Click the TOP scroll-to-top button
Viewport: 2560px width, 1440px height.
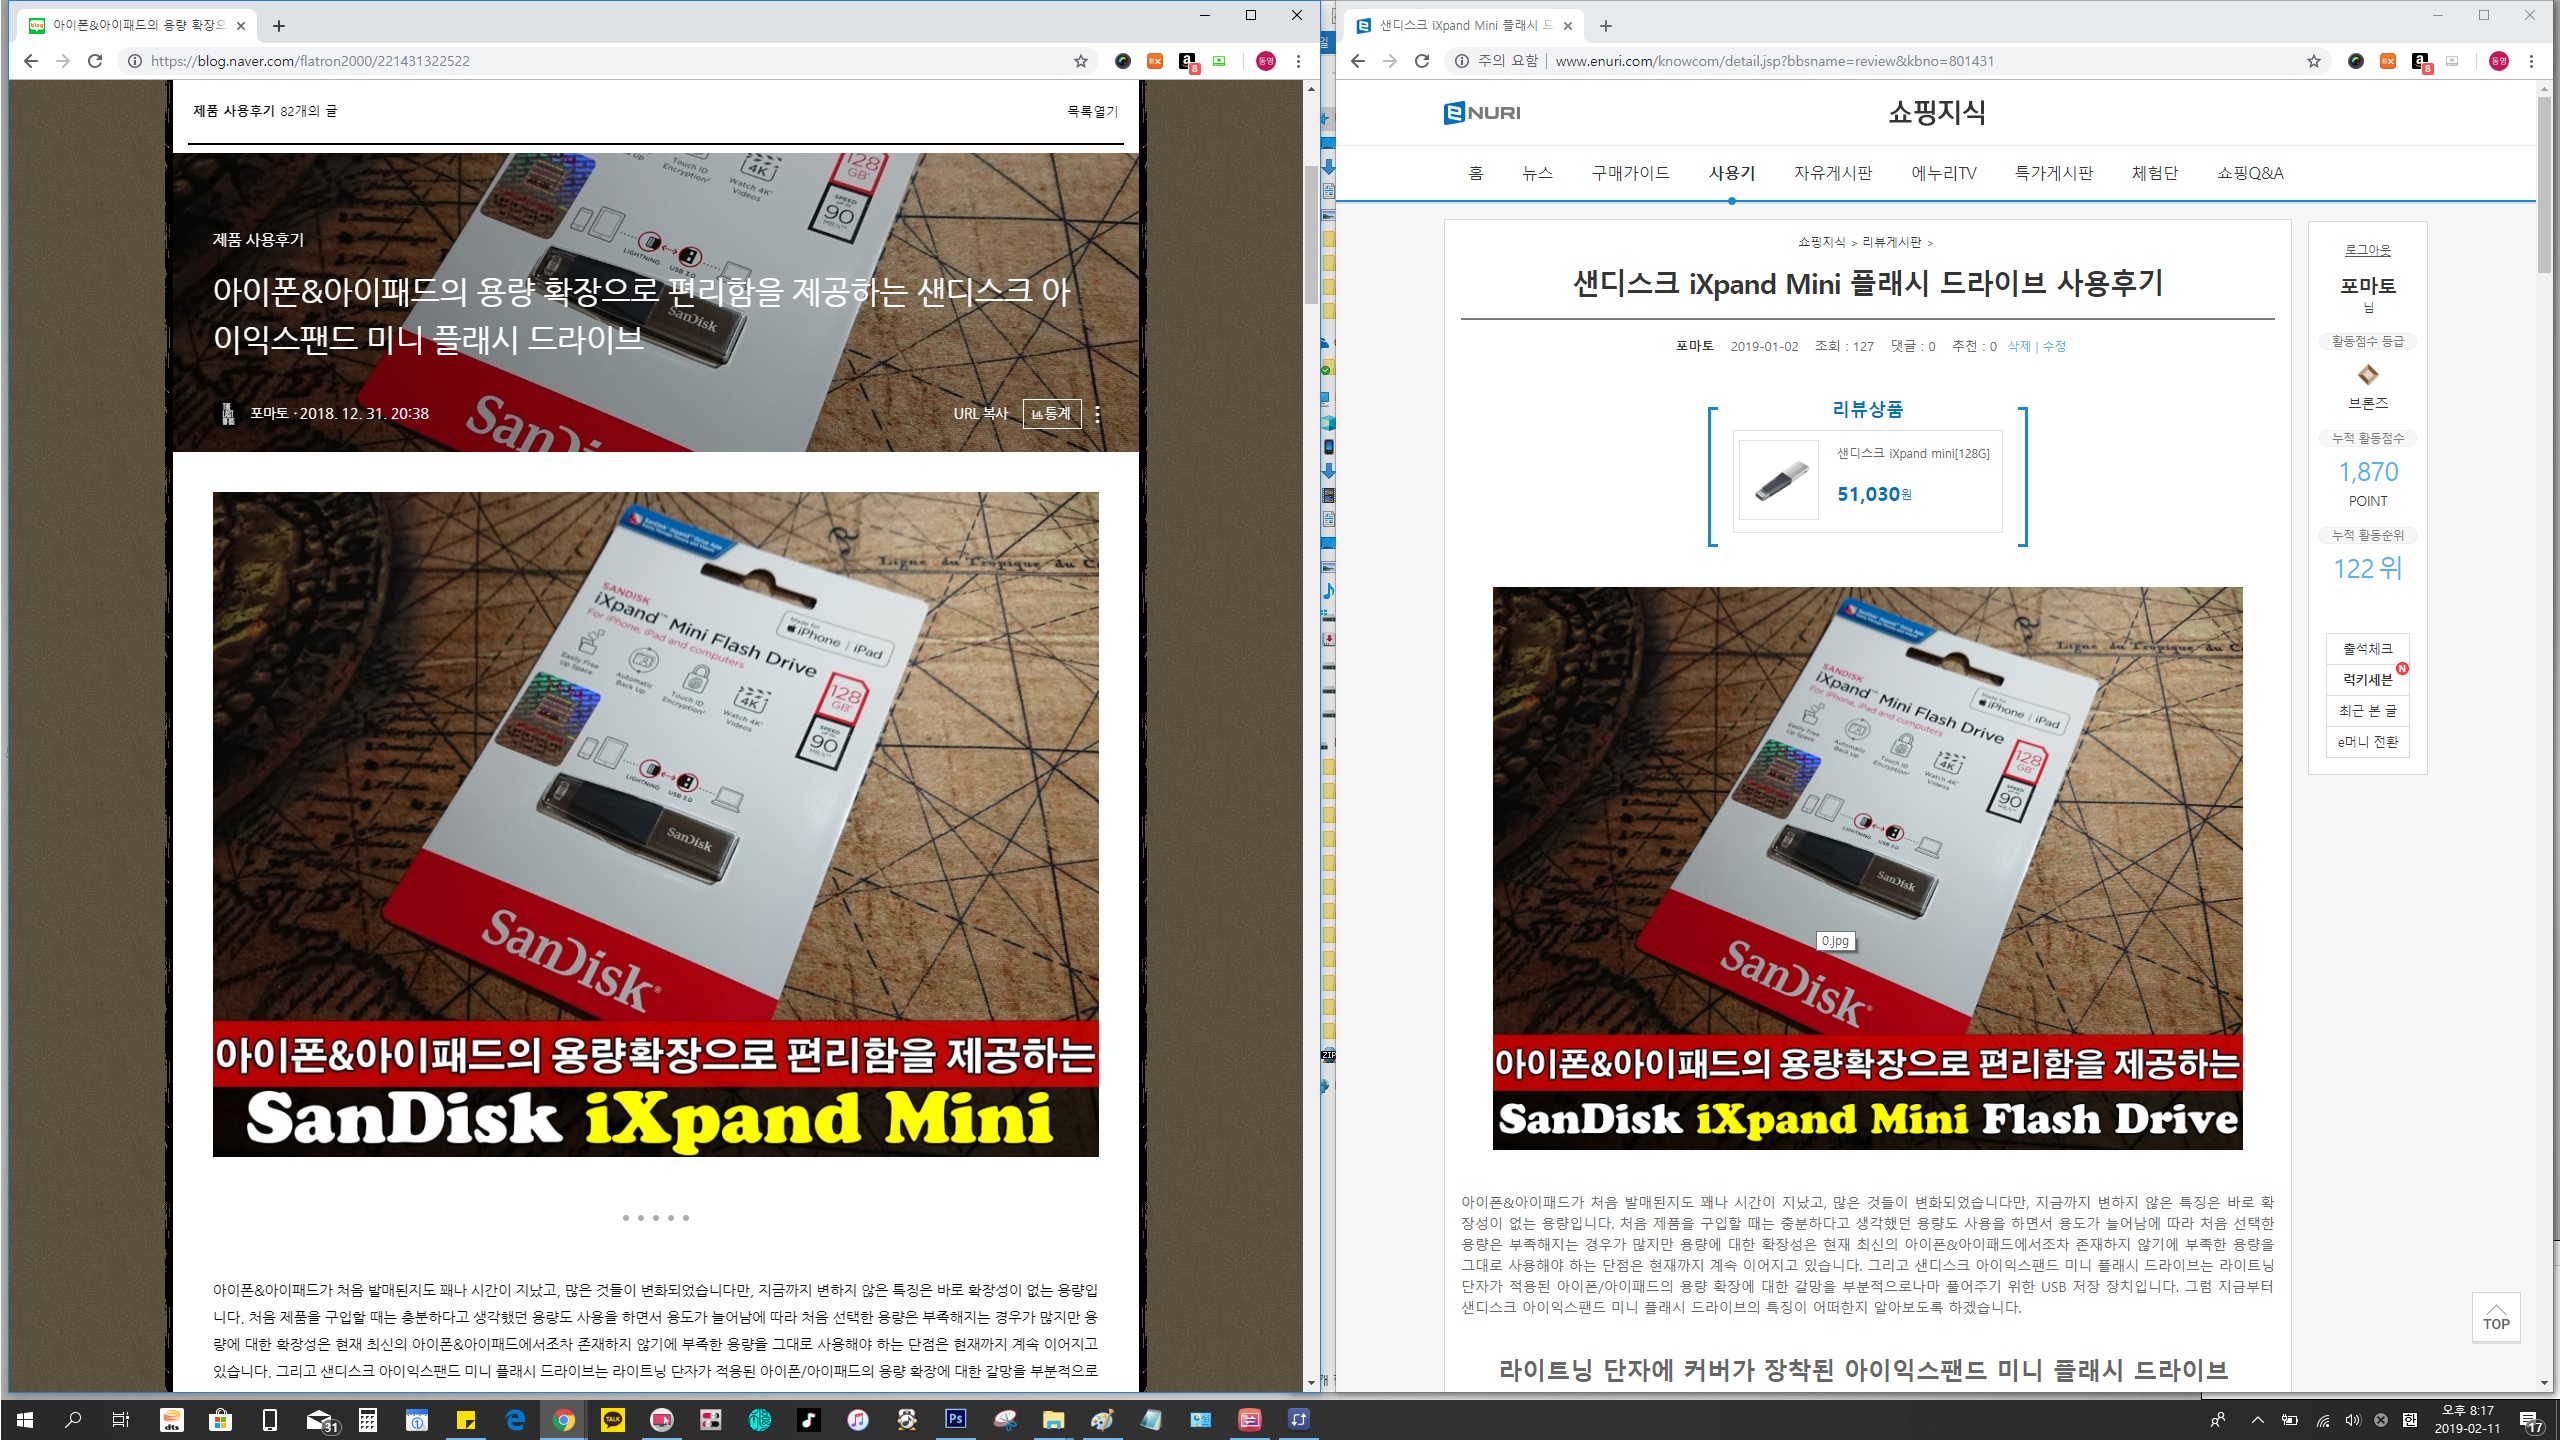[2496, 1317]
